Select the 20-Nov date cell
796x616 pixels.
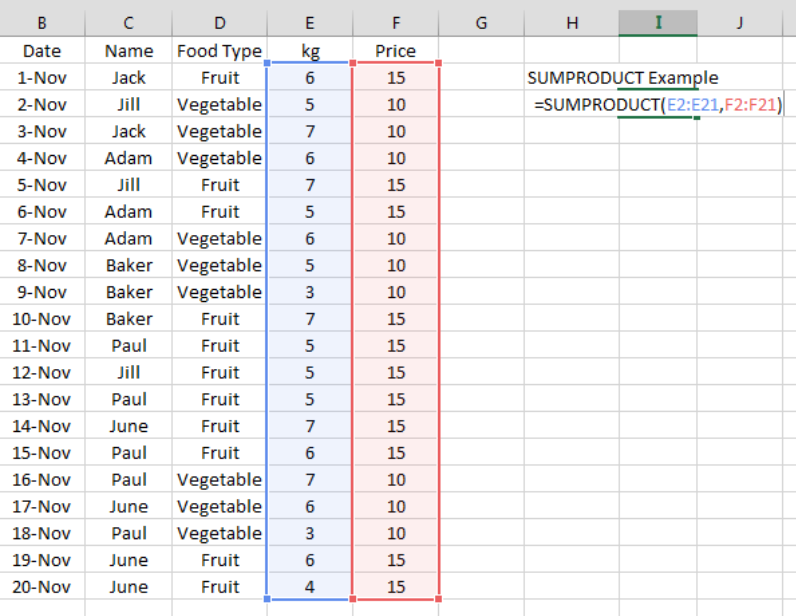[x=41, y=587]
